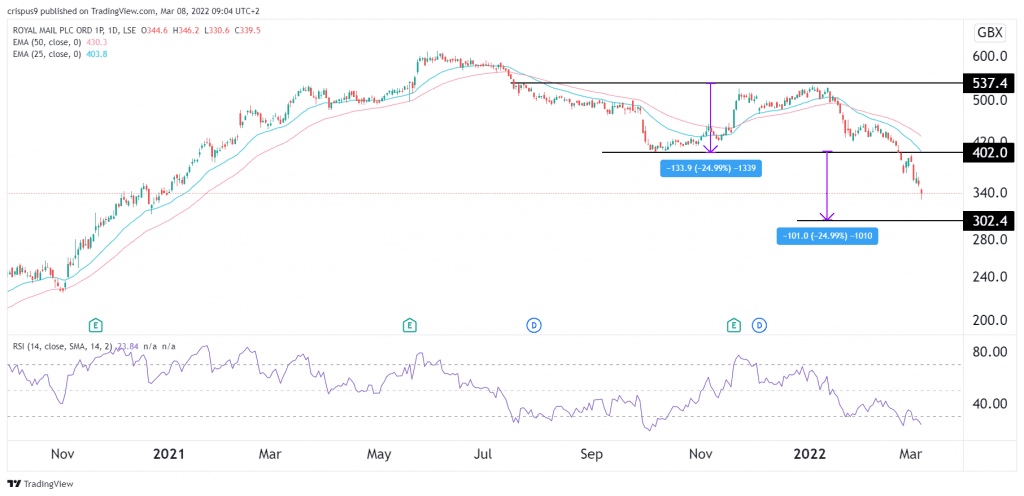Click the 240.0 price axis value
The width and height of the screenshot is (1024, 496).
click(988, 277)
